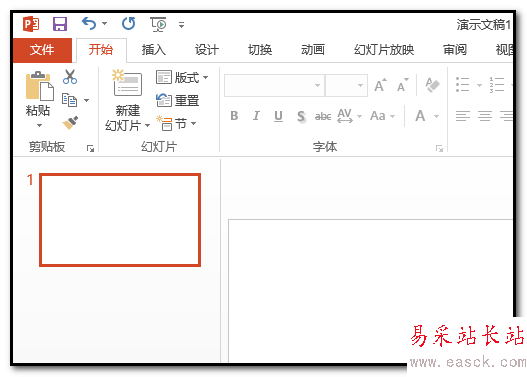Save the presentation with the floppy disk icon
527x377 pixels.
[60, 24]
